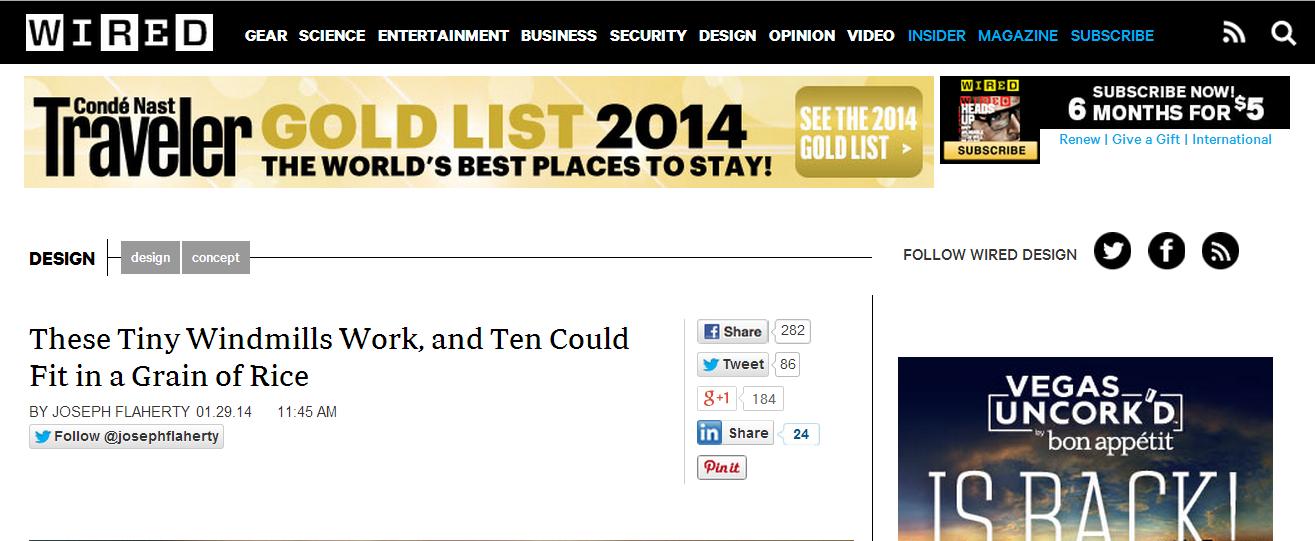This screenshot has height=541, width=1315.
Task: Click the WIRED logo
Action: point(119,33)
